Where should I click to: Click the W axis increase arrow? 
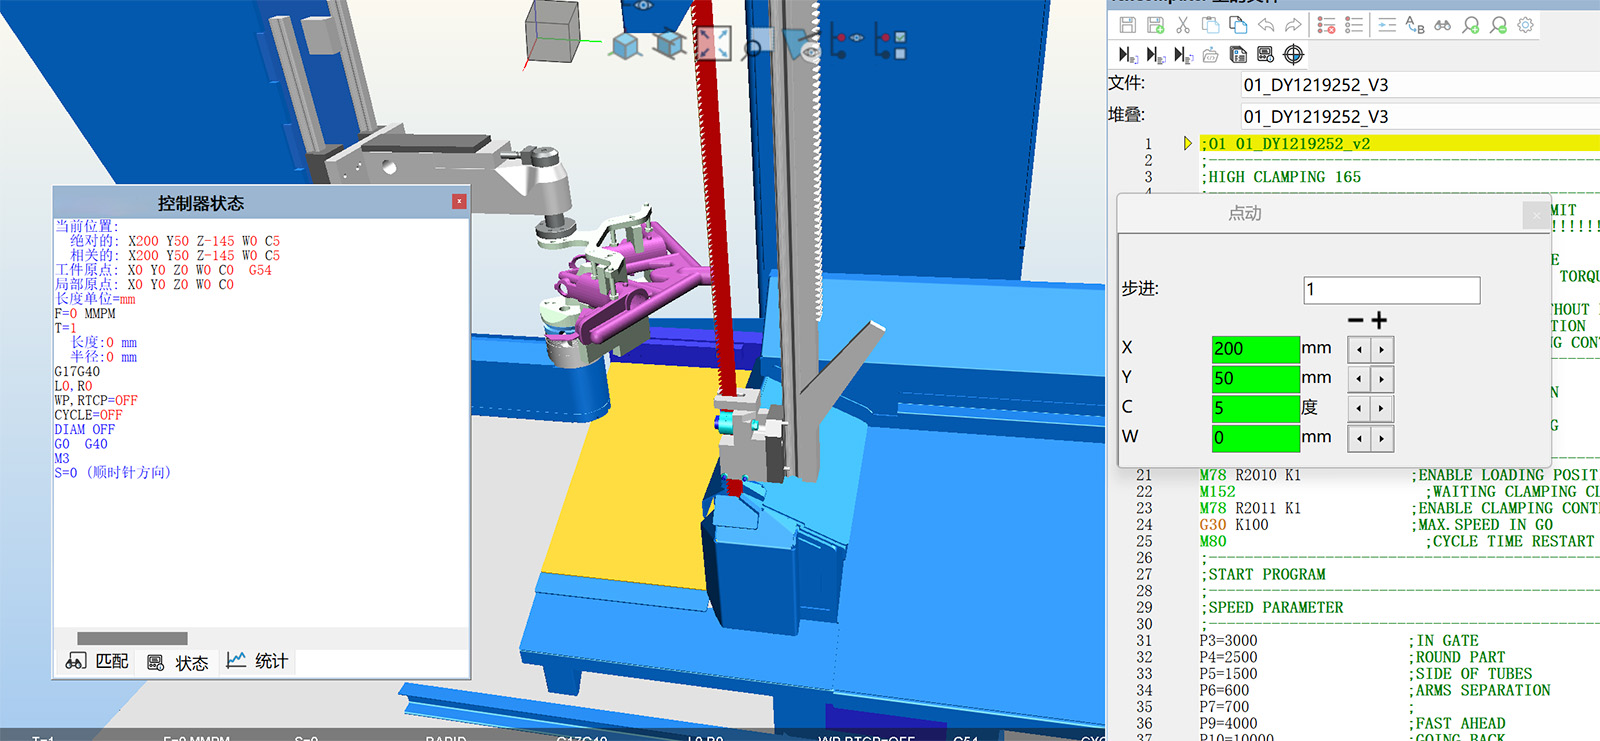pyautogui.click(x=1382, y=439)
